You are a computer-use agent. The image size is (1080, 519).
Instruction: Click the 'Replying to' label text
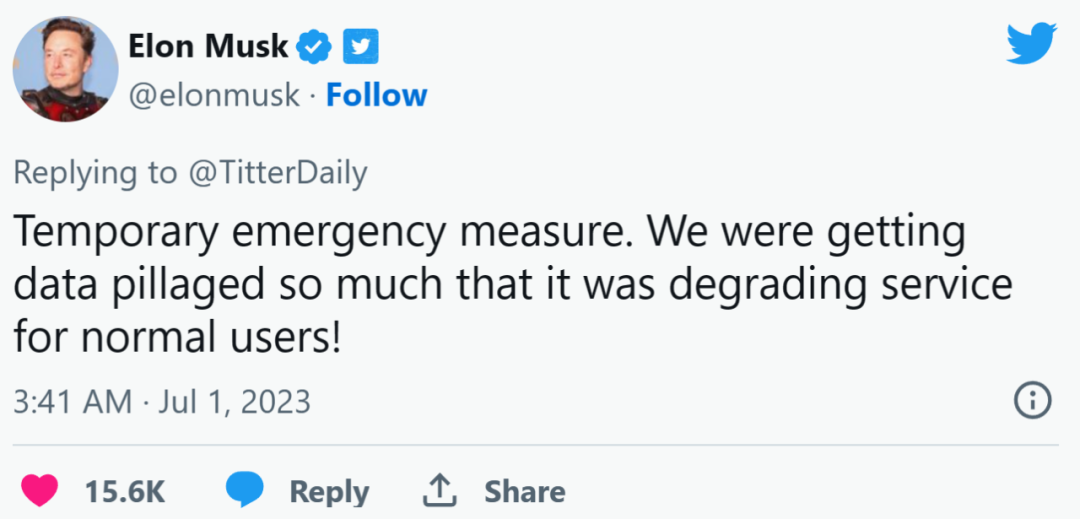tap(94, 173)
